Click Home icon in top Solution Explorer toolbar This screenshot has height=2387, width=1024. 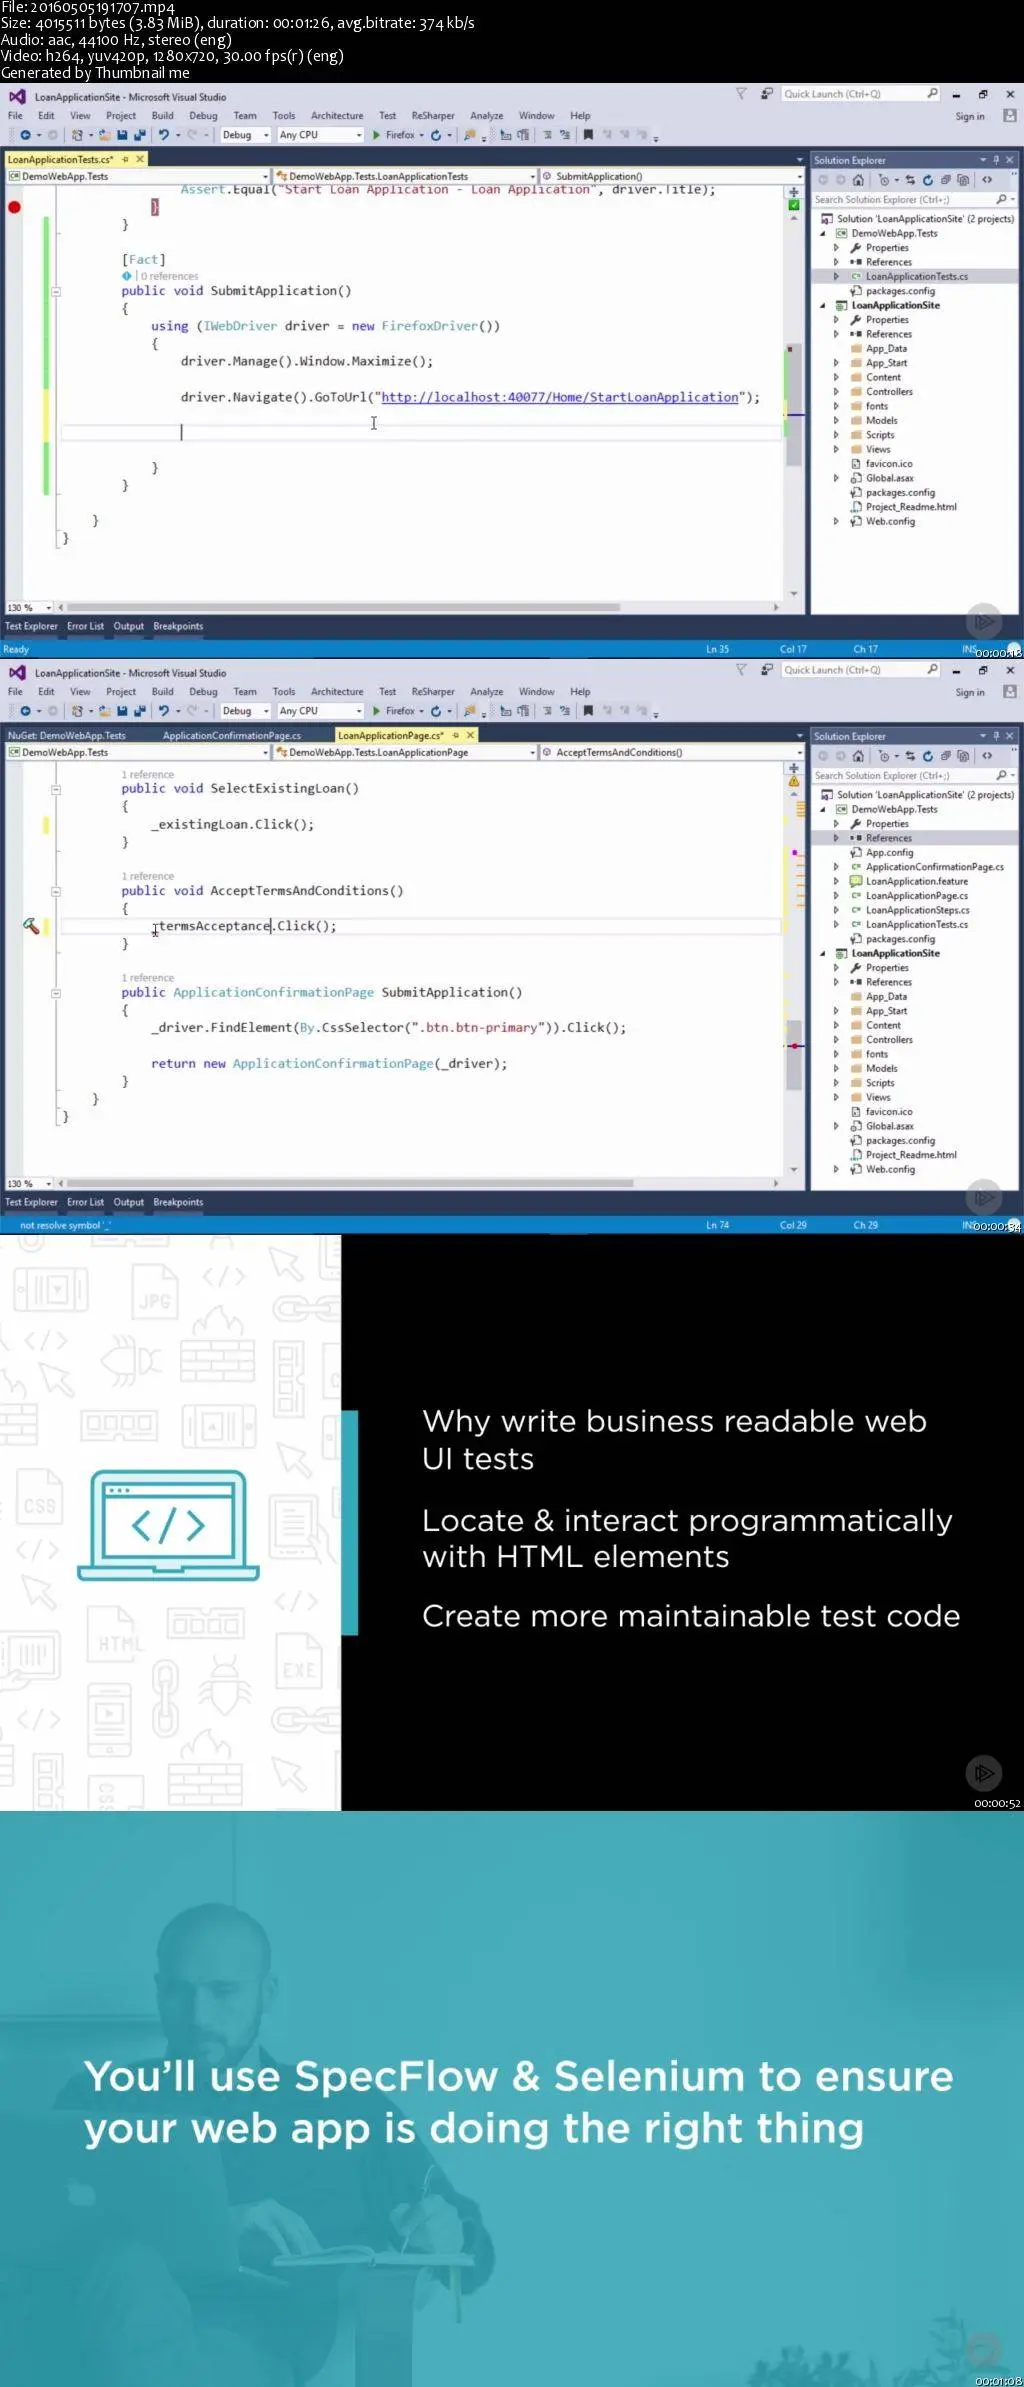tap(858, 180)
